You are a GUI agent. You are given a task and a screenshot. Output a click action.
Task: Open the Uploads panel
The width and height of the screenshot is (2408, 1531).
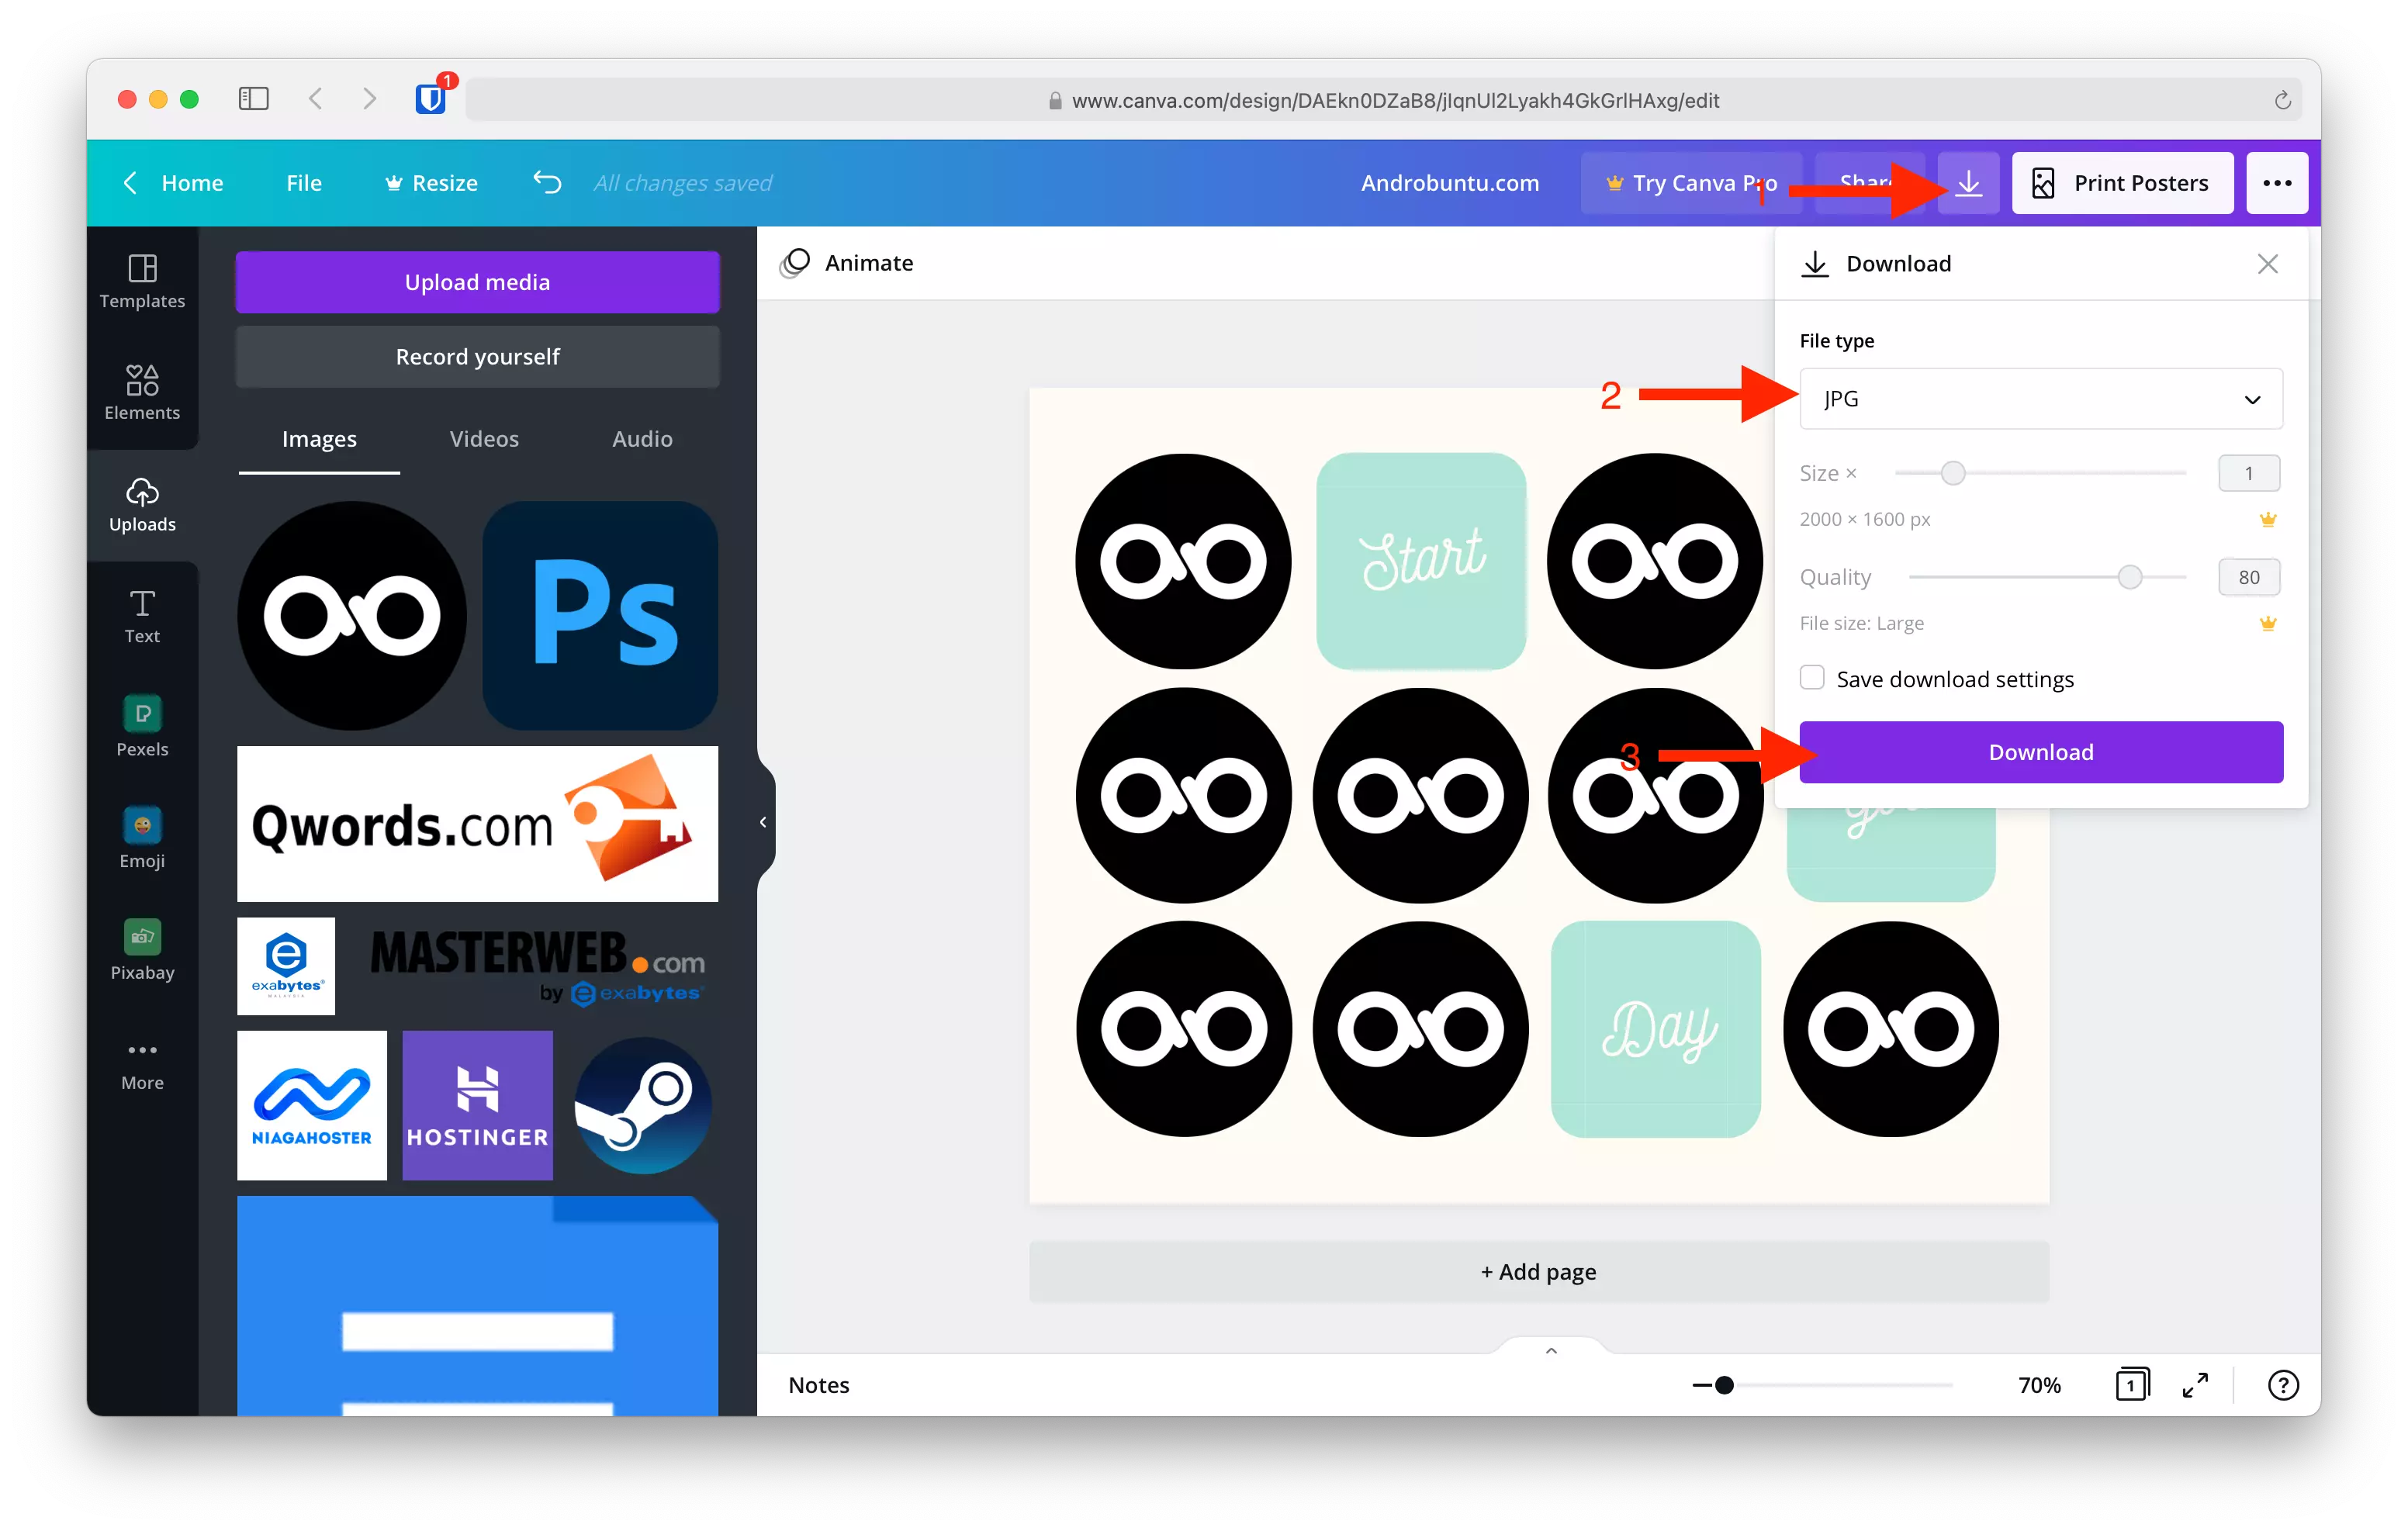(x=141, y=505)
